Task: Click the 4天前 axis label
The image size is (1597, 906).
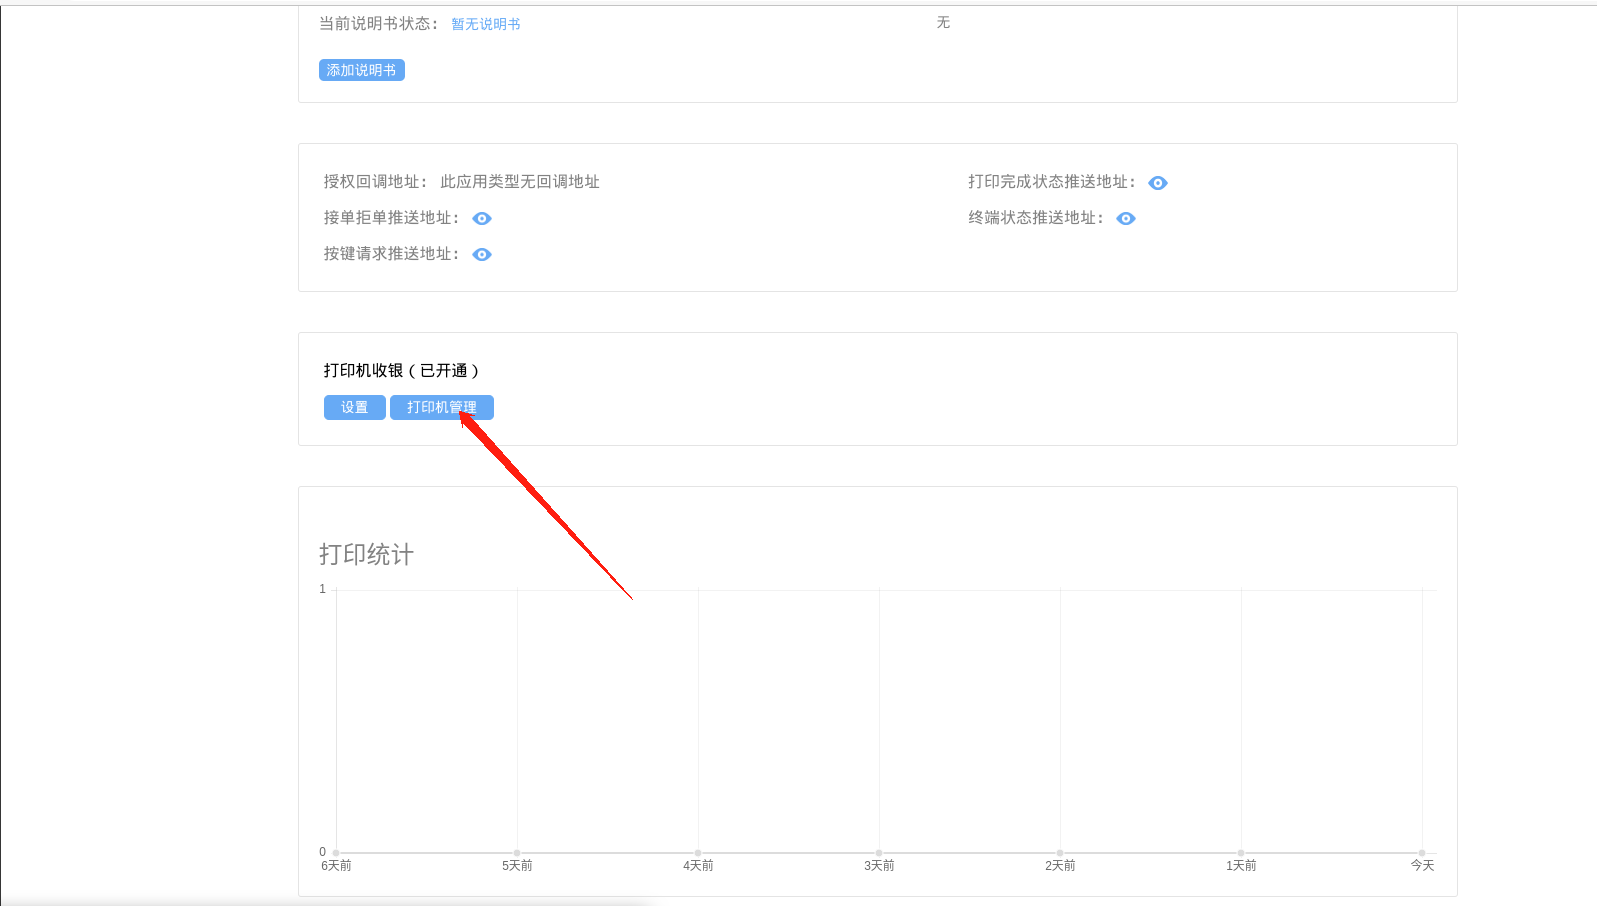Action: click(x=698, y=866)
